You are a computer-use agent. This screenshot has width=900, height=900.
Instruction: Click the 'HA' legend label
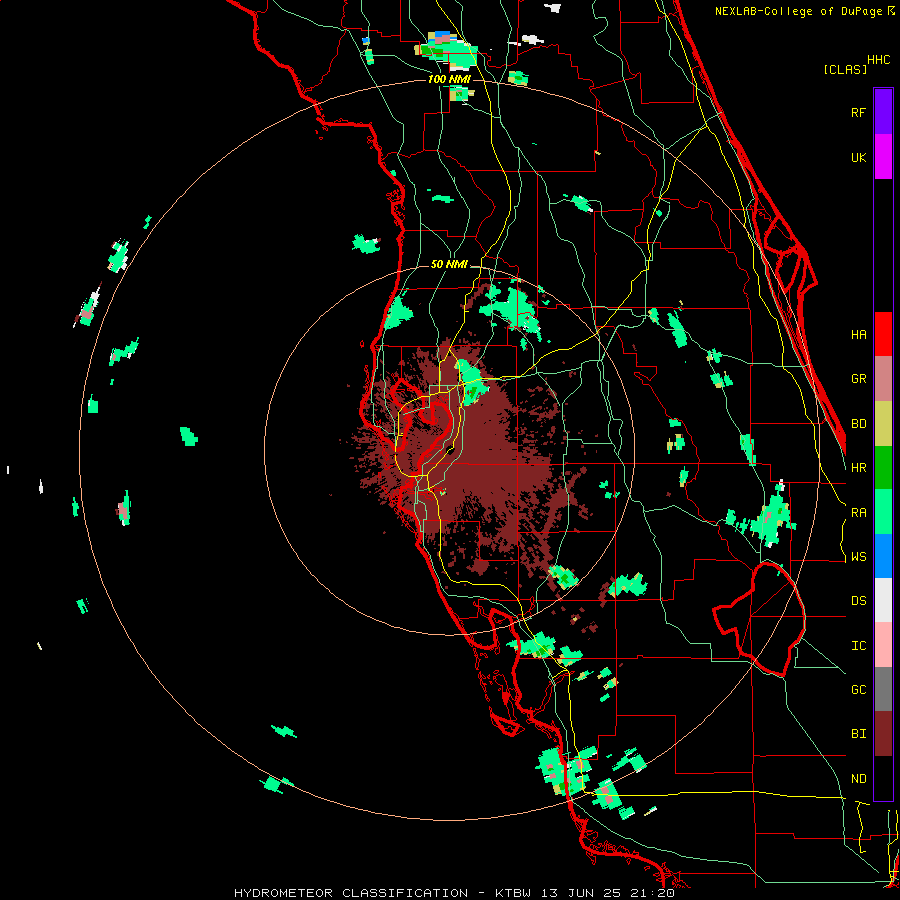(x=858, y=335)
